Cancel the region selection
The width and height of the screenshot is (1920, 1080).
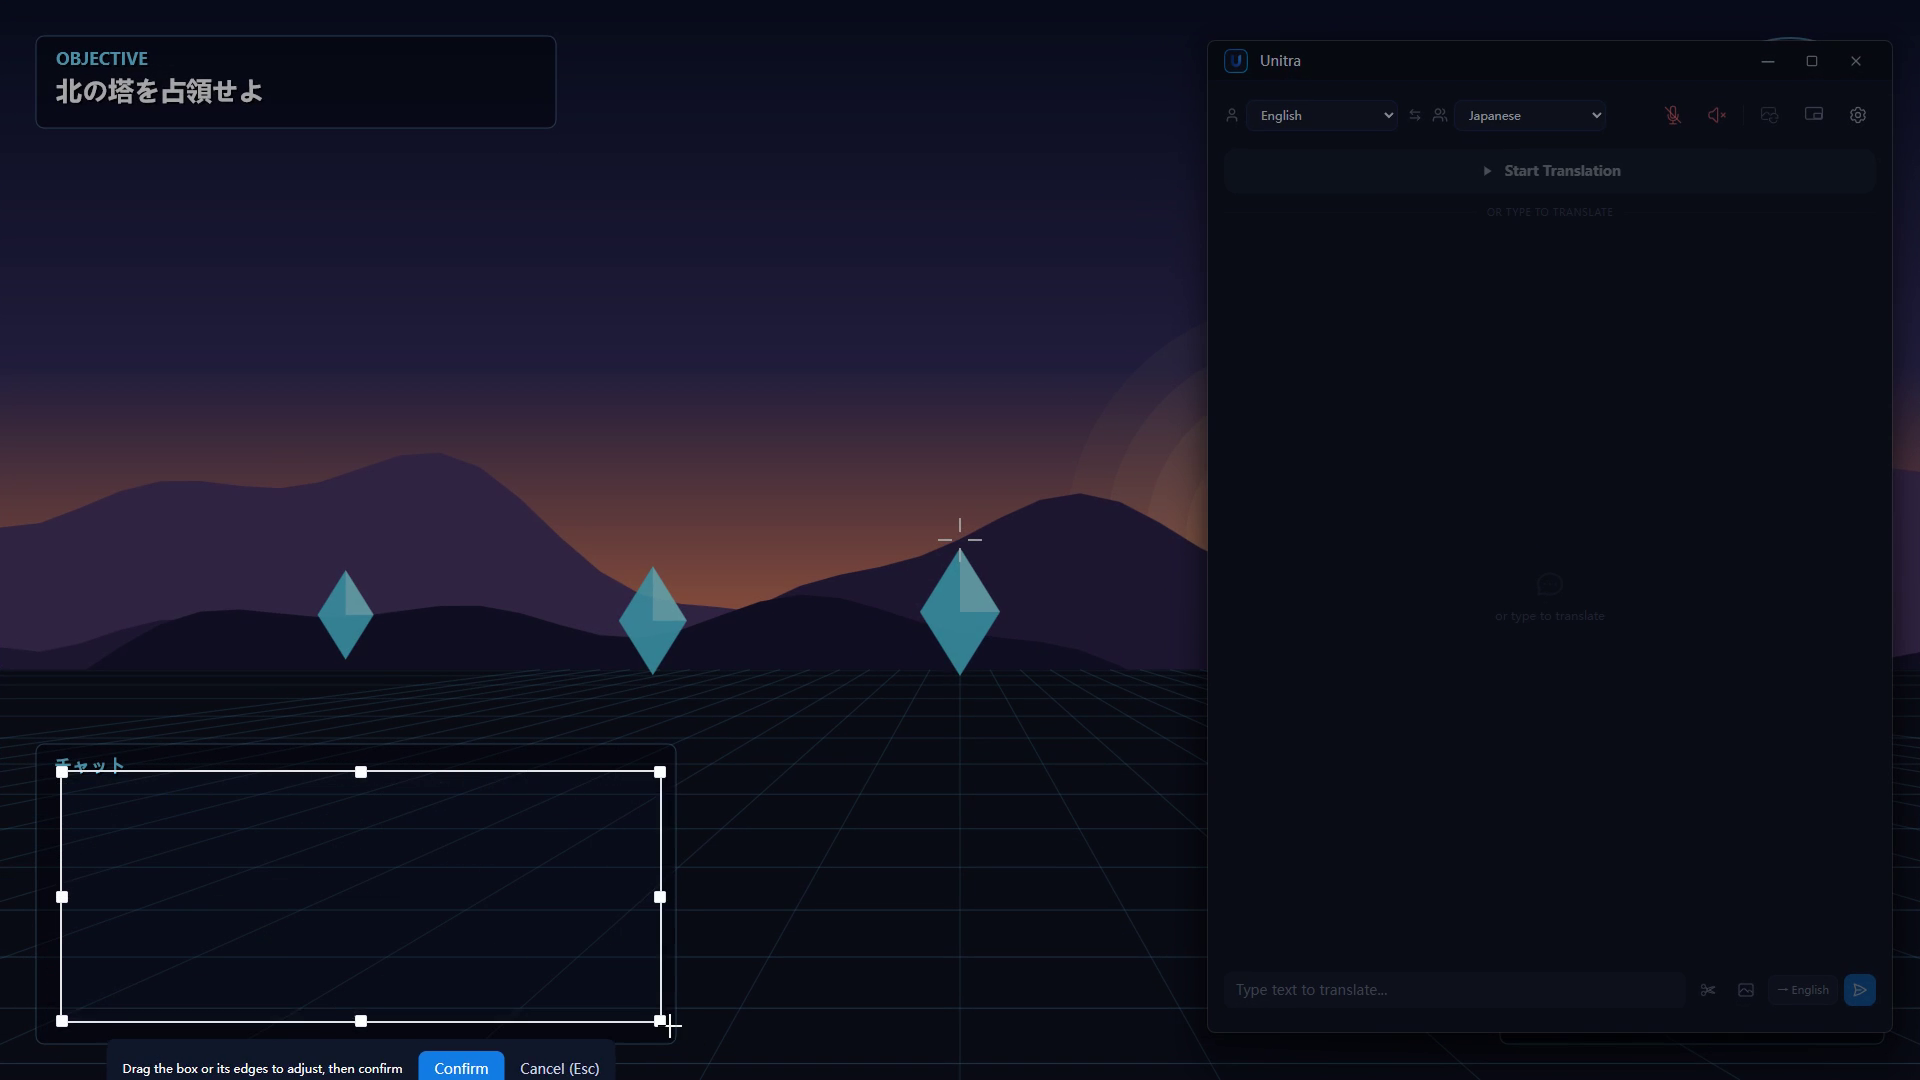coord(560,1068)
